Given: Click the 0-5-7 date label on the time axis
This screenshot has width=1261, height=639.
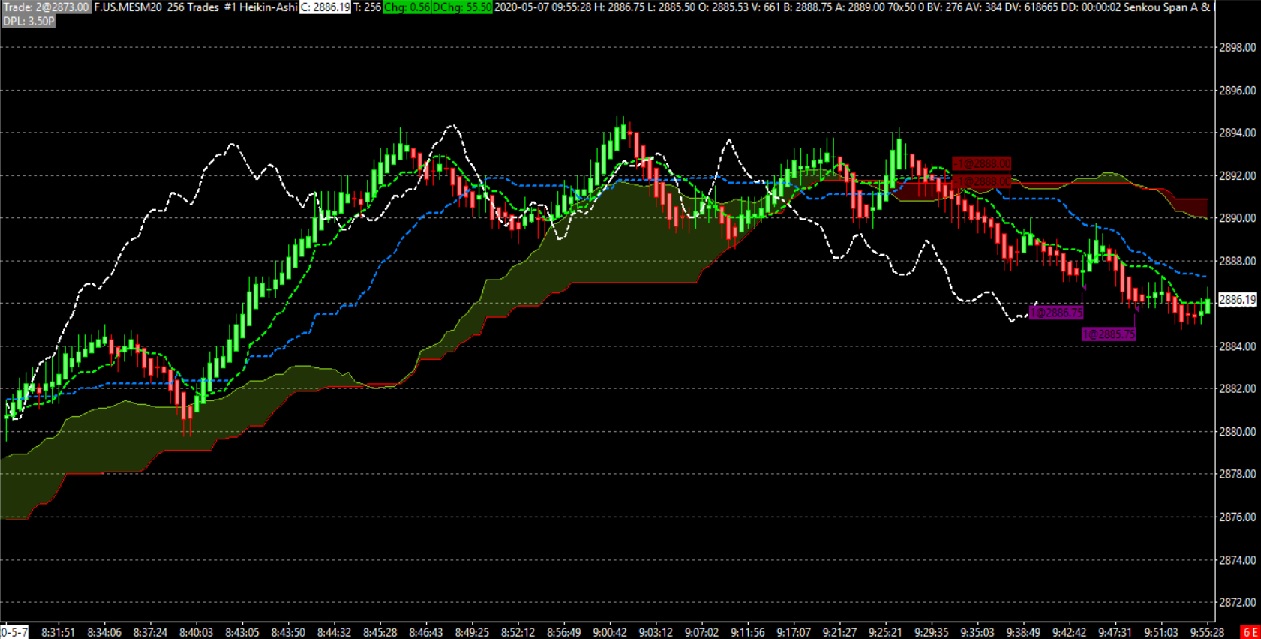Looking at the screenshot, I should tap(13, 632).
